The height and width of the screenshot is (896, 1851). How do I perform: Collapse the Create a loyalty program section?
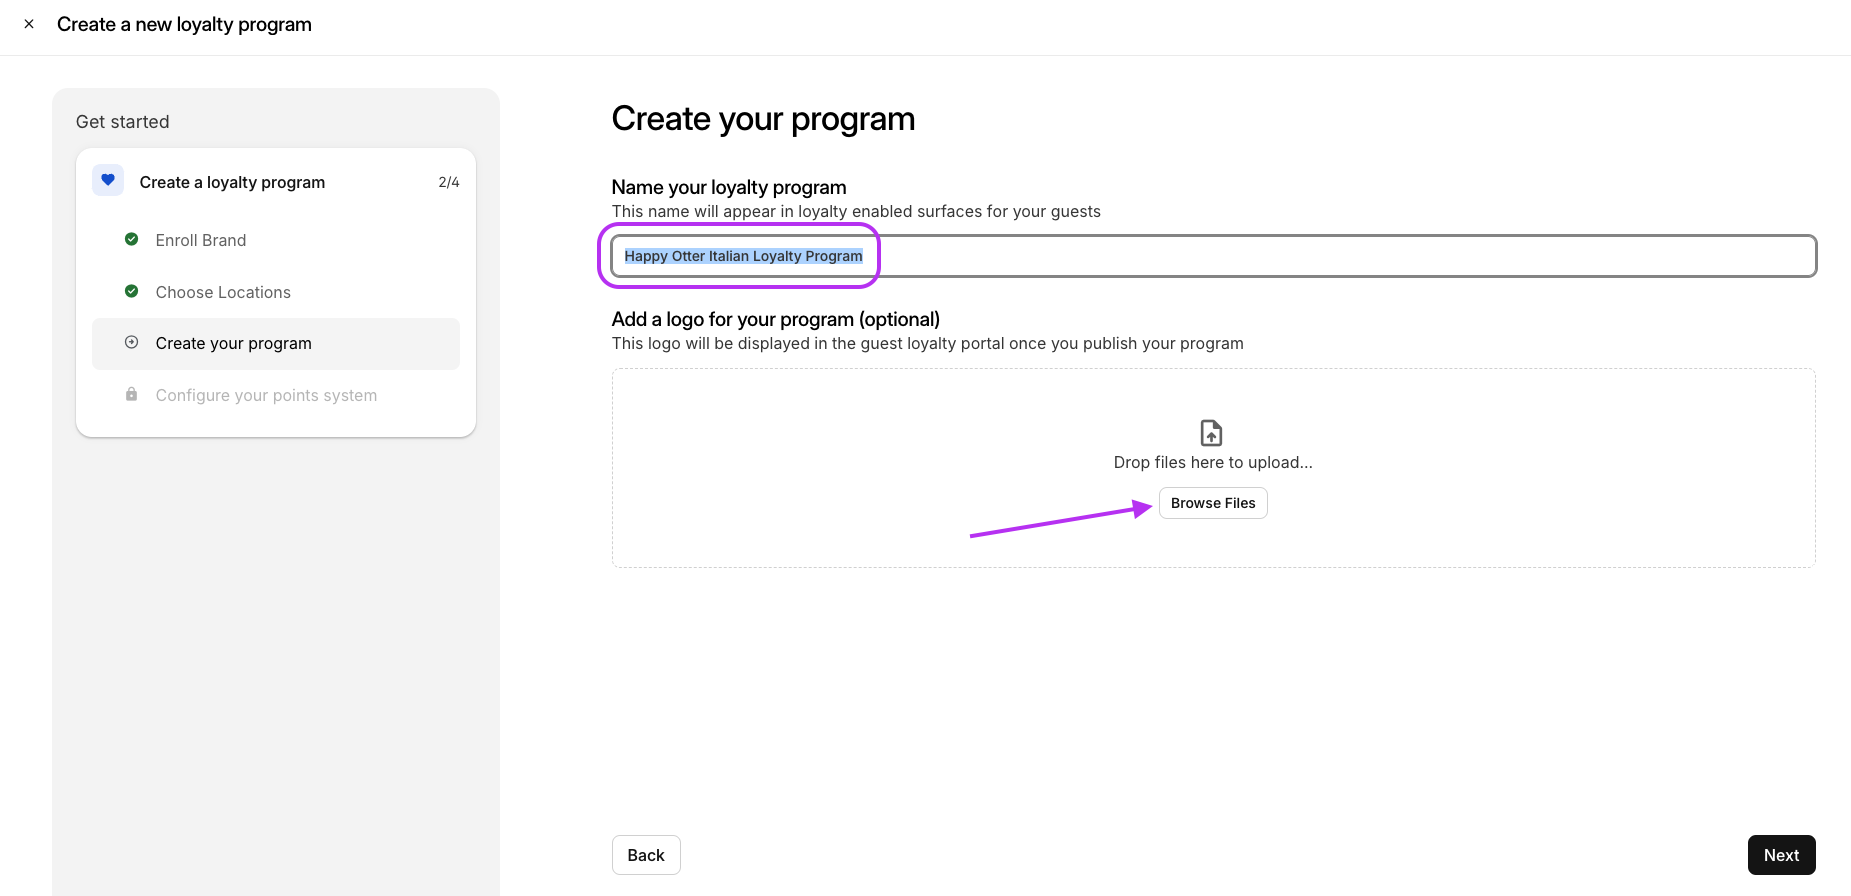(232, 182)
